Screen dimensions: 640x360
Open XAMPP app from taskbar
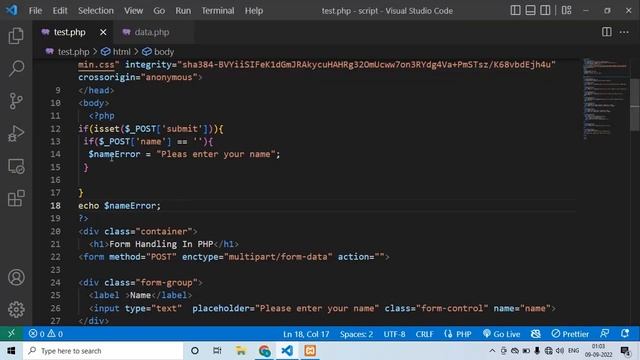coord(310,351)
